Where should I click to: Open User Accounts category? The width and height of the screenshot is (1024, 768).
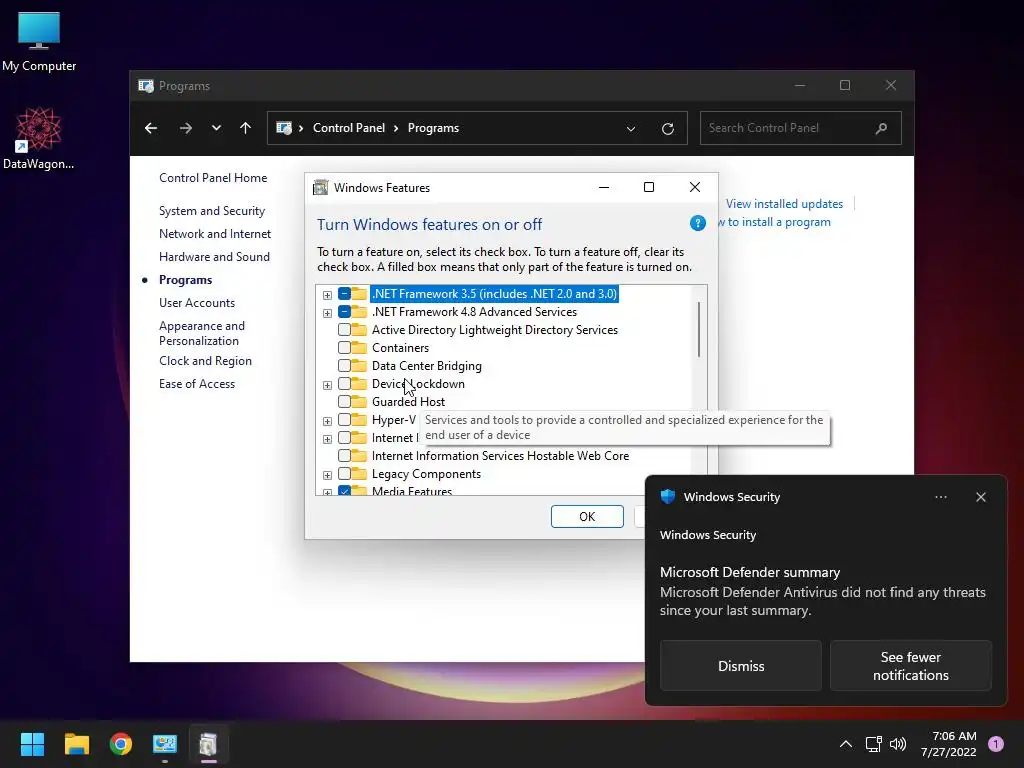coord(197,302)
